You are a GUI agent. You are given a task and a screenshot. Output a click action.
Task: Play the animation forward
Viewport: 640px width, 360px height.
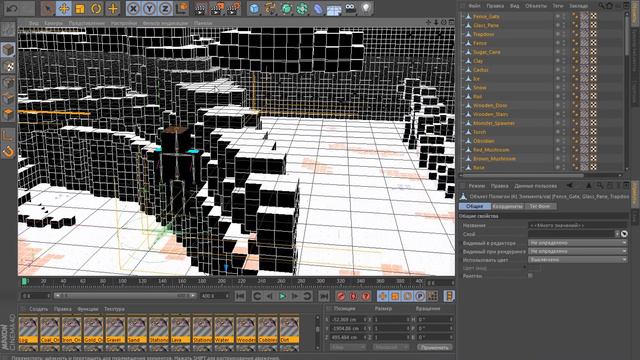pyautogui.click(x=282, y=296)
